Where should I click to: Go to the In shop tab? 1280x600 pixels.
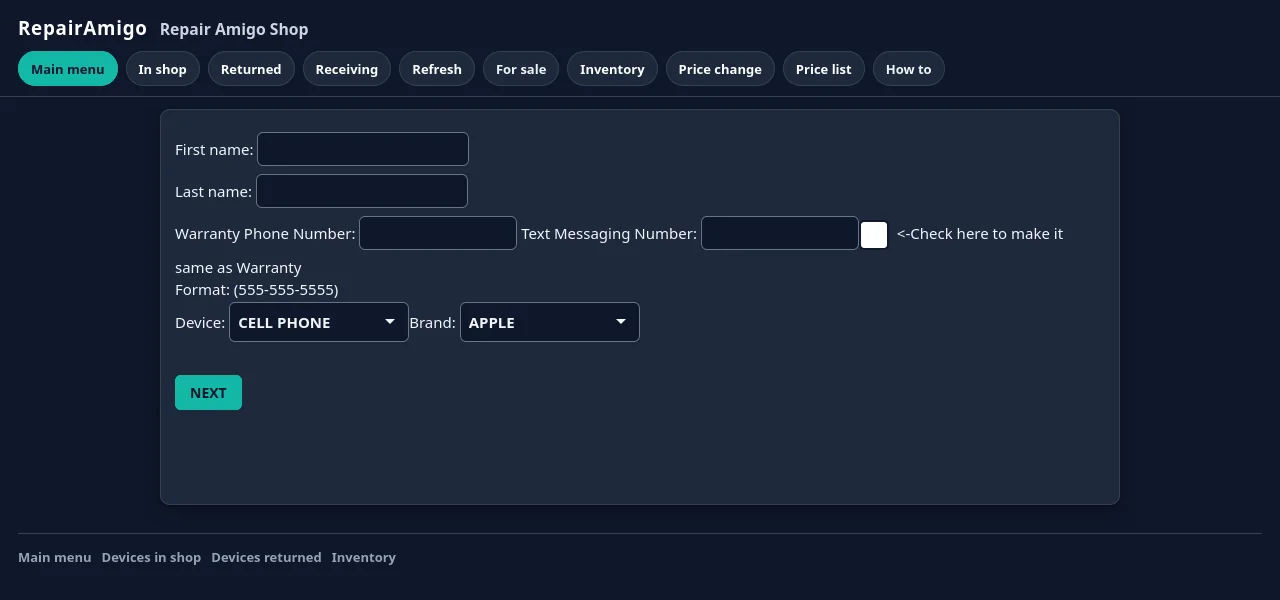tap(163, 69)
